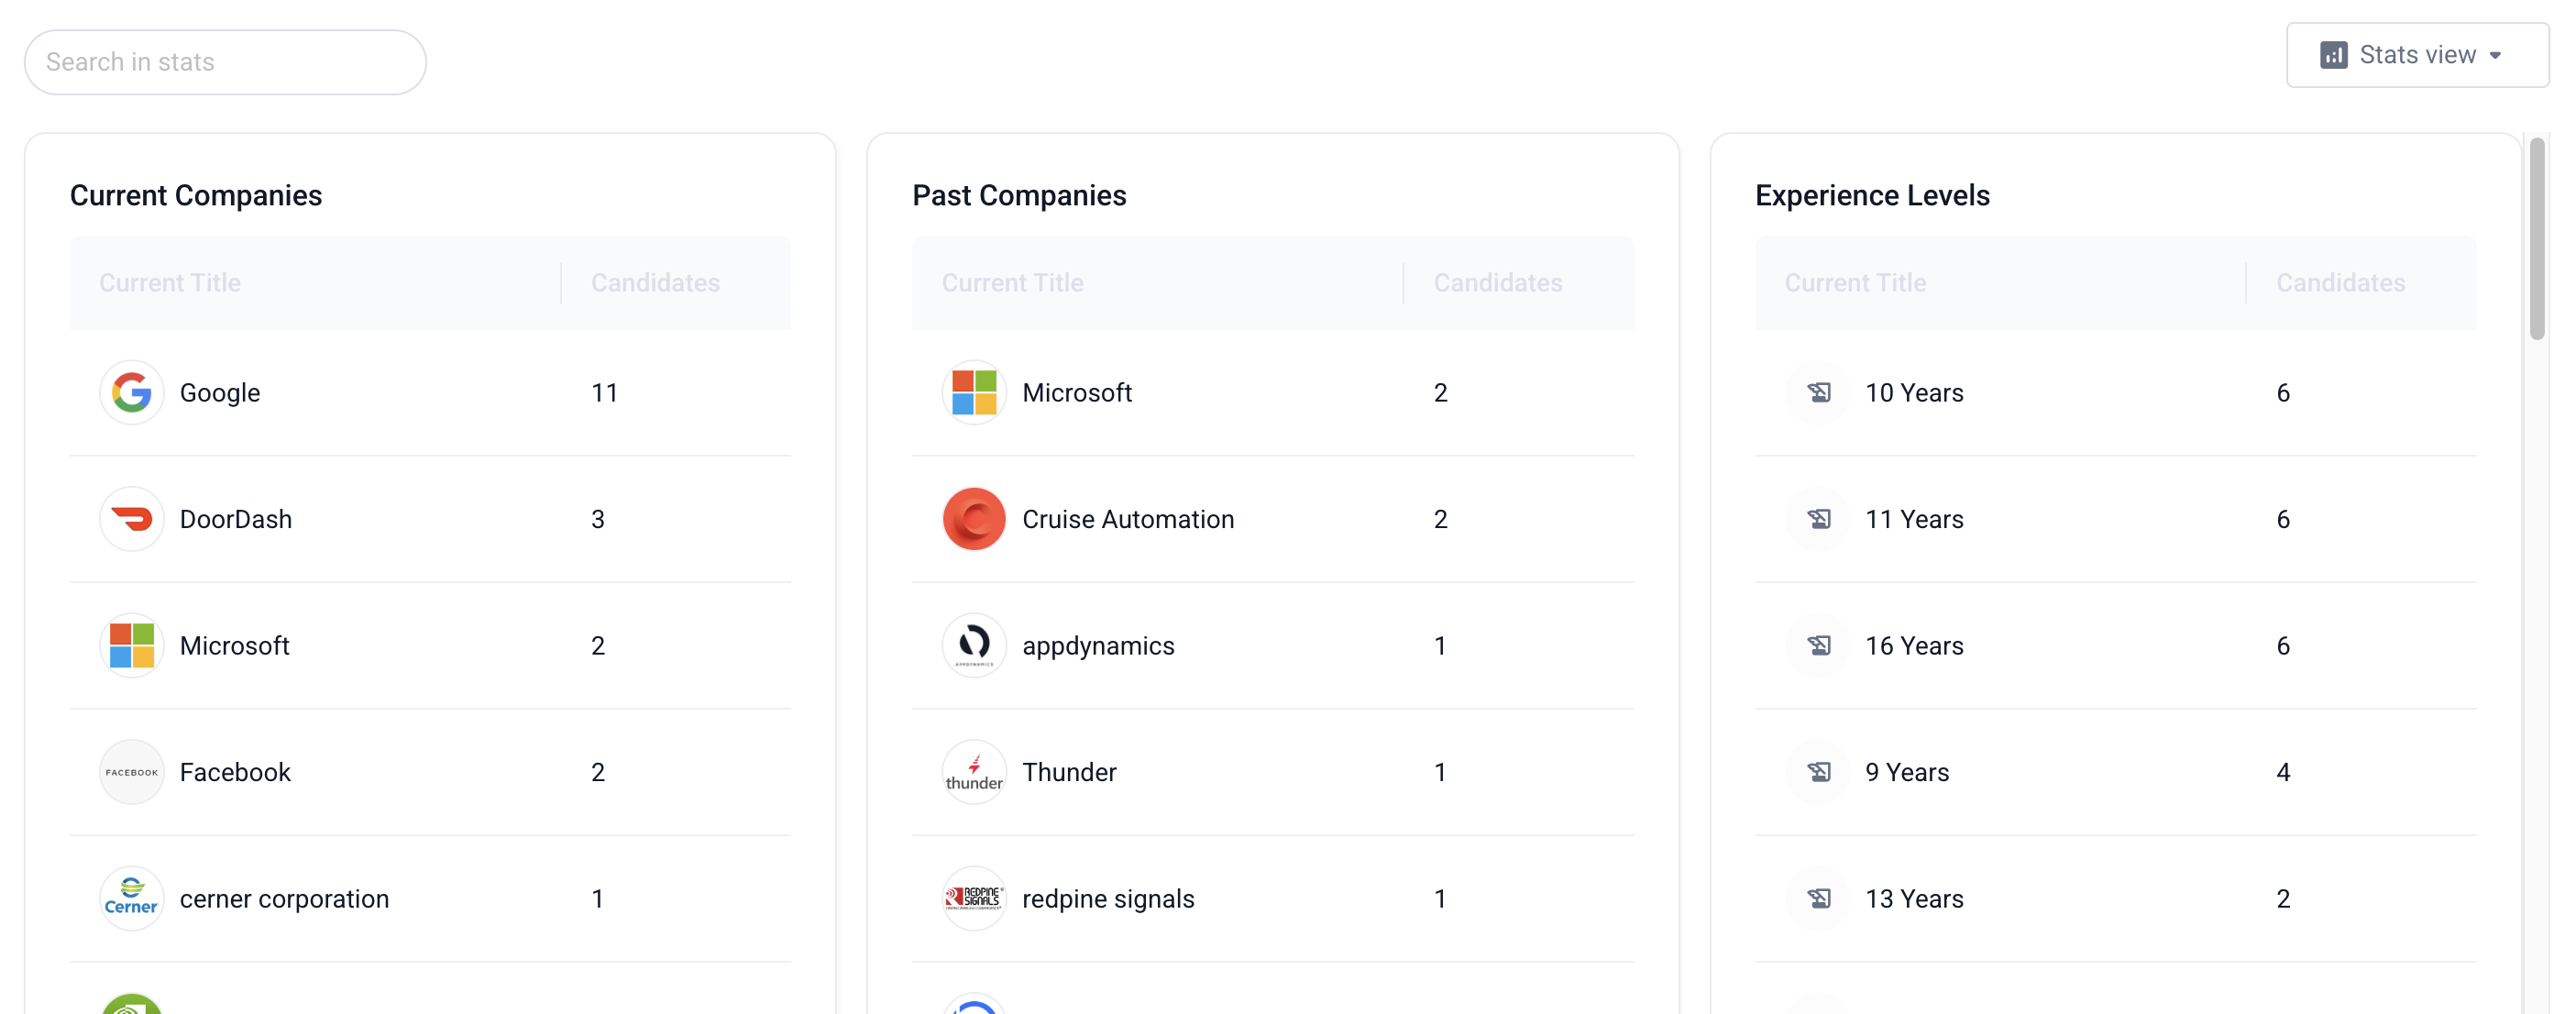
Task: Select the 16 Years experience row
Action: coord(1913,645)
